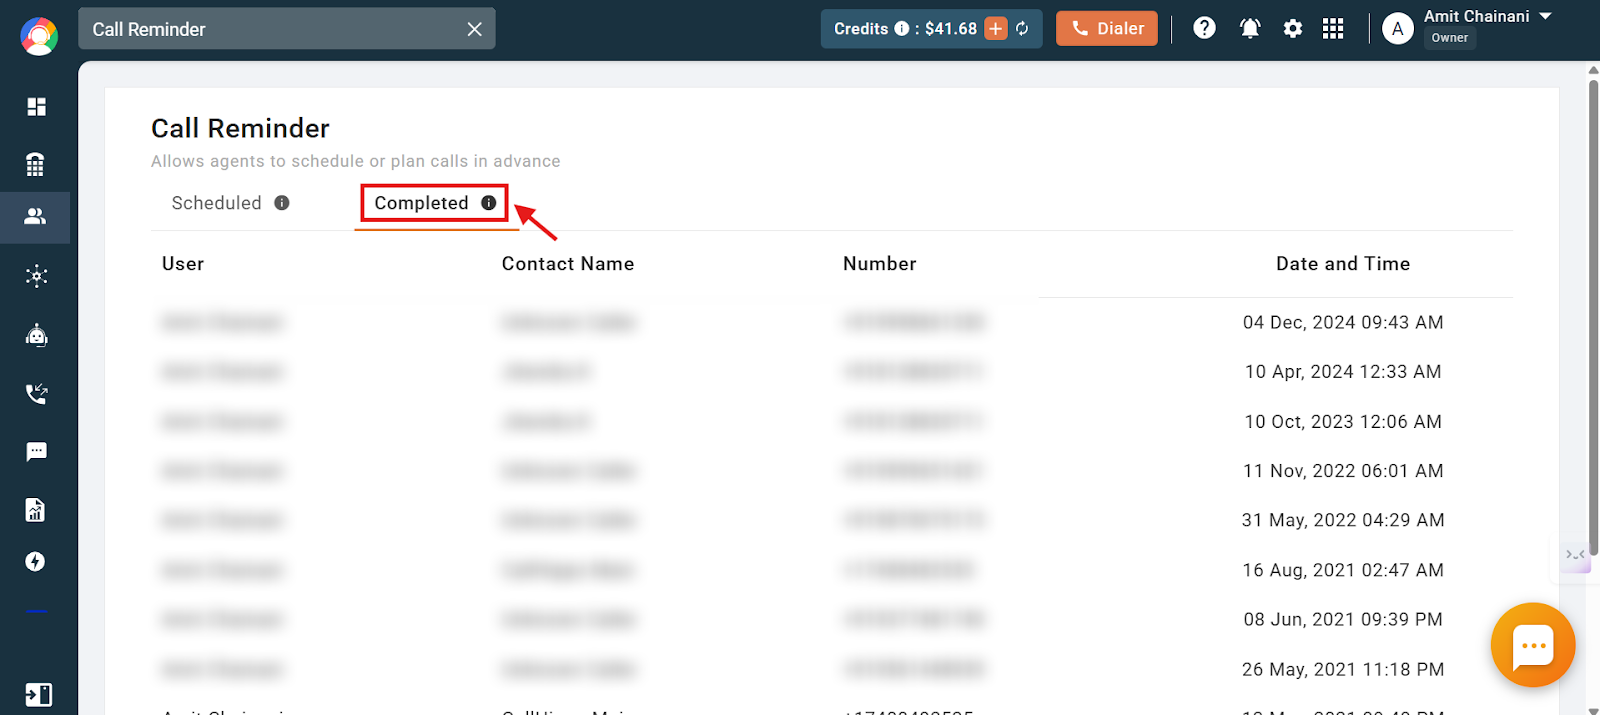1600x715 pixels.
Task: Open the Dialer
Action: 1107,28
